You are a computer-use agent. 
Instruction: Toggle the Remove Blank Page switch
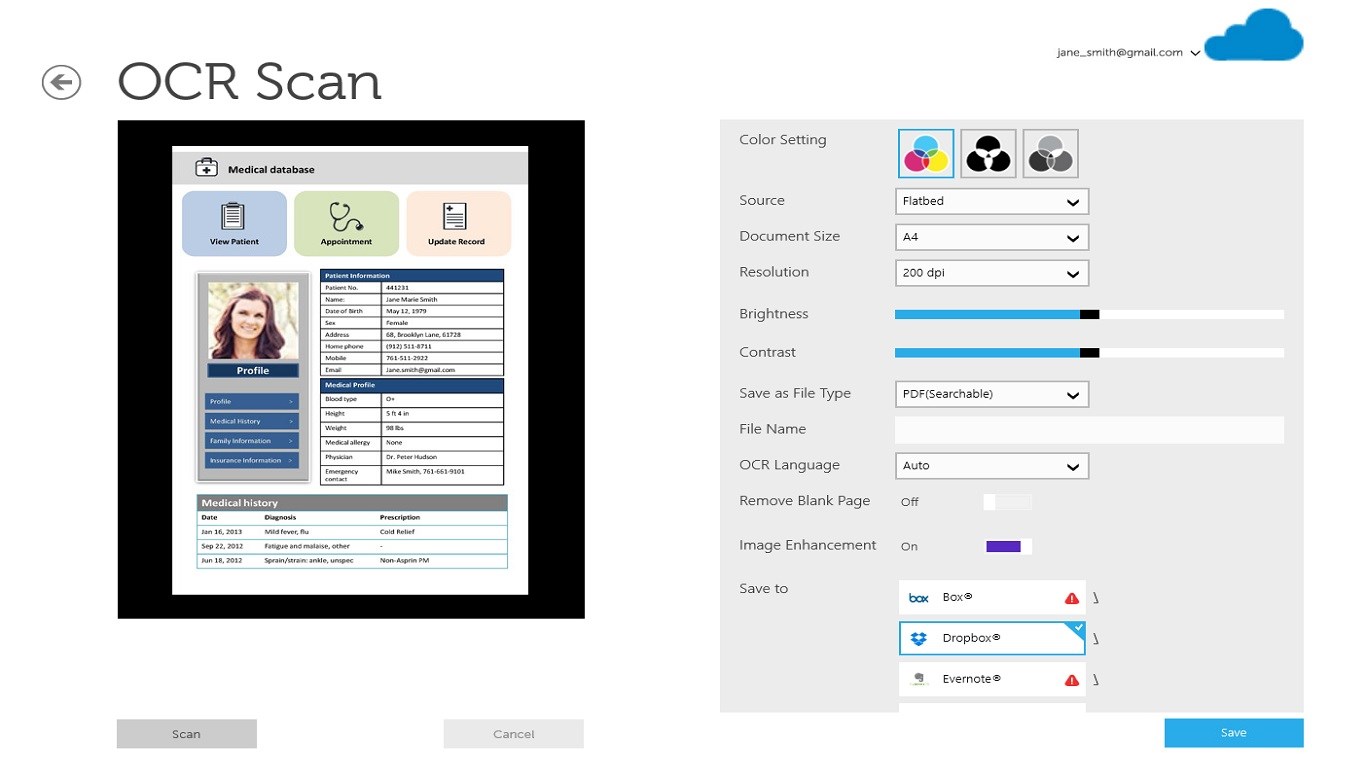(x=1007, y=502)
